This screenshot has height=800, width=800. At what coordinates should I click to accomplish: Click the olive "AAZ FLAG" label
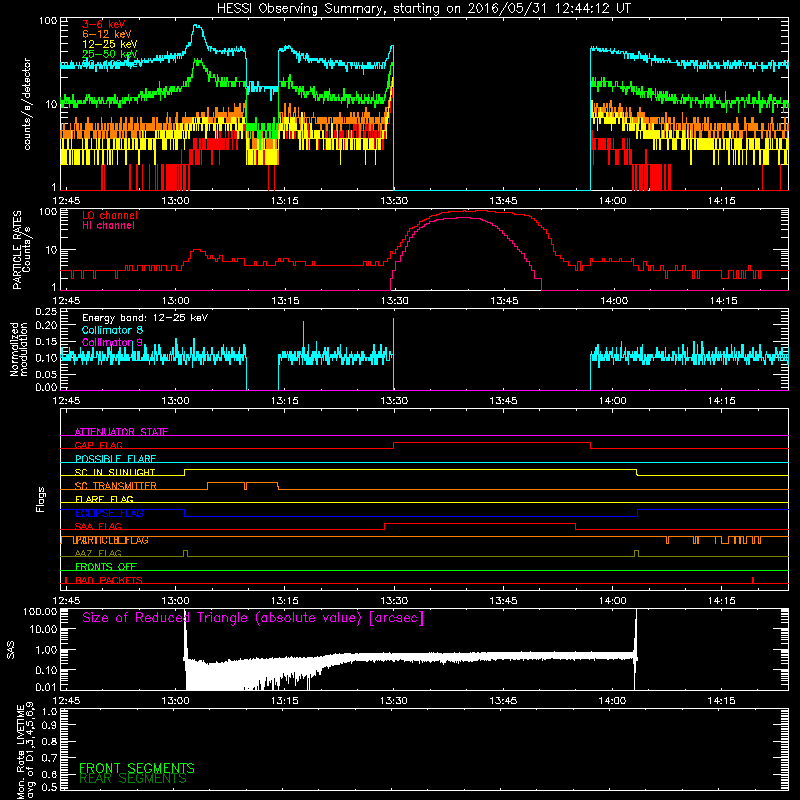tap(98, 553)
